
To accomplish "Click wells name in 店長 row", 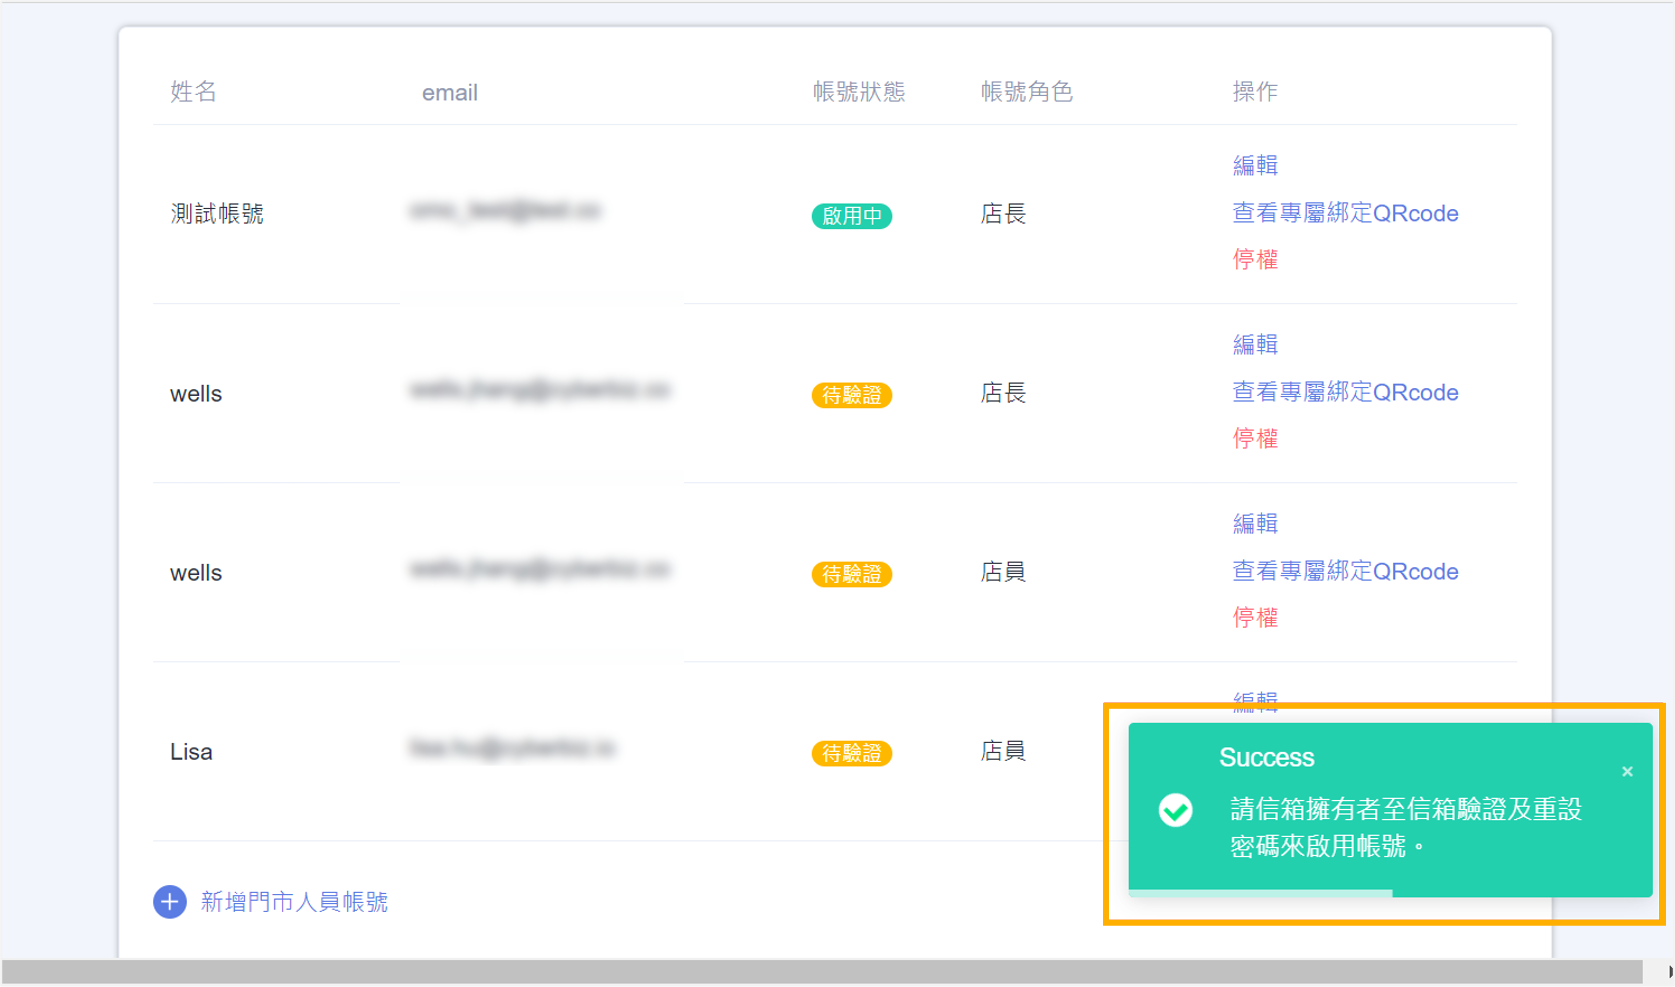I will click(196, 394).
